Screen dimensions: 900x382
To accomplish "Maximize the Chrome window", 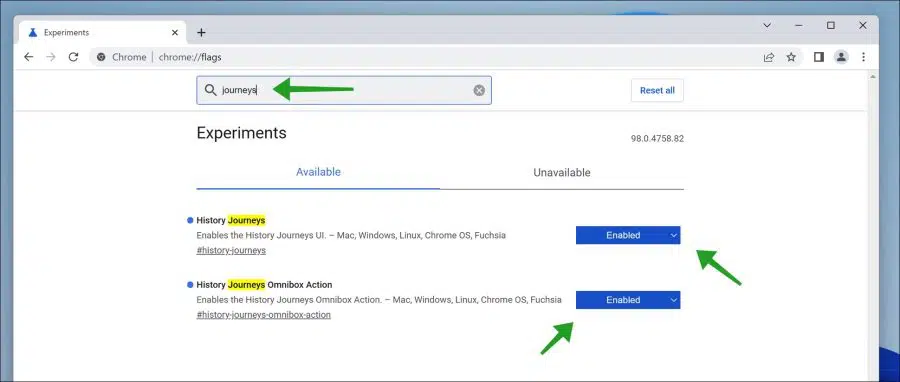I will pos(831,25).
